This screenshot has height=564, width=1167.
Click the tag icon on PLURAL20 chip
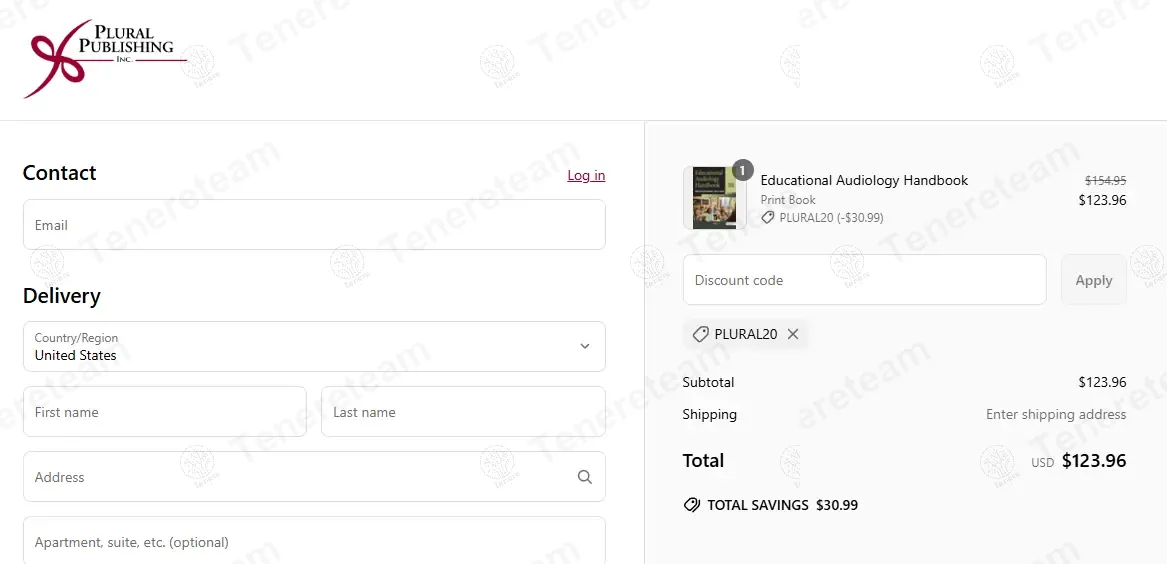click(x=700, y=334)
